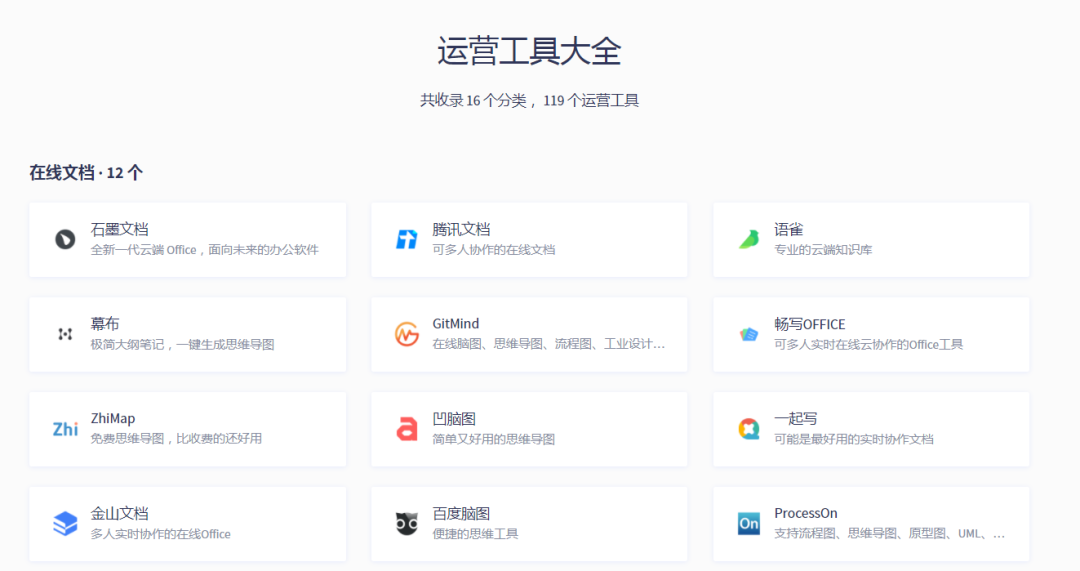1080x571 pixels.
Task: Click section heading 在线文档 · 12 个
Action: 85,172
